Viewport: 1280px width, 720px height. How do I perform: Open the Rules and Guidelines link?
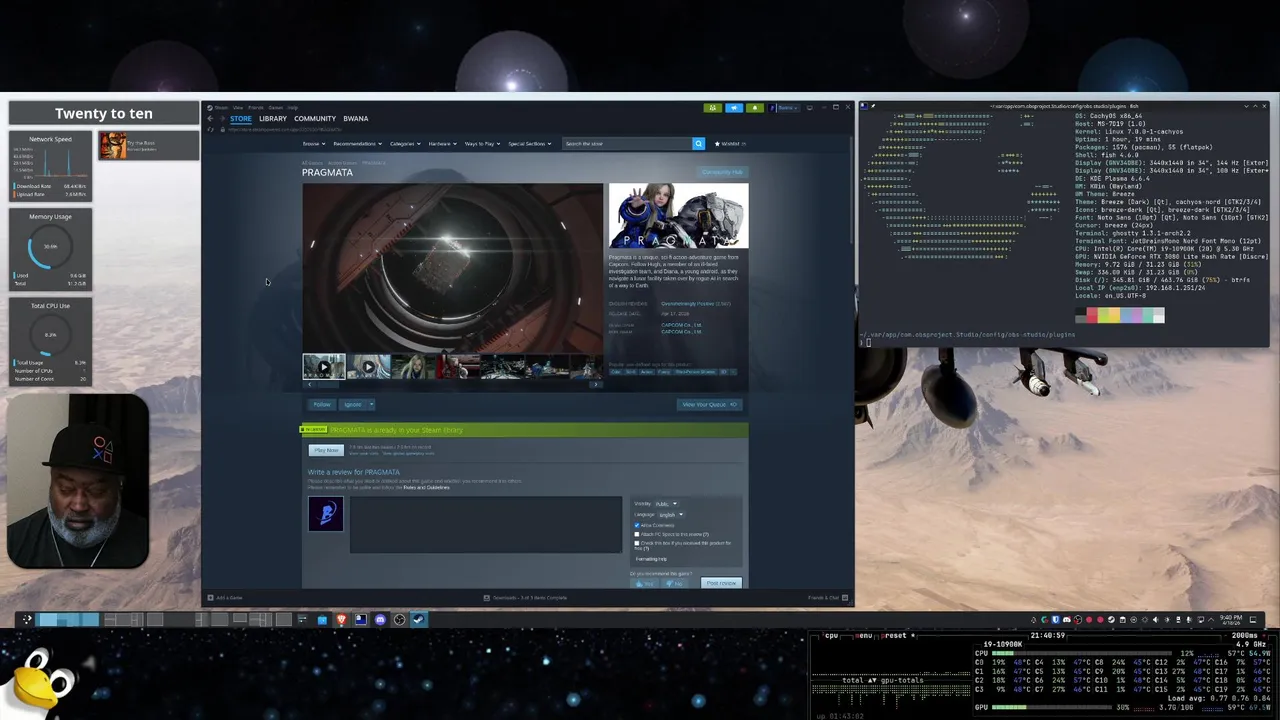pos(426,488)
